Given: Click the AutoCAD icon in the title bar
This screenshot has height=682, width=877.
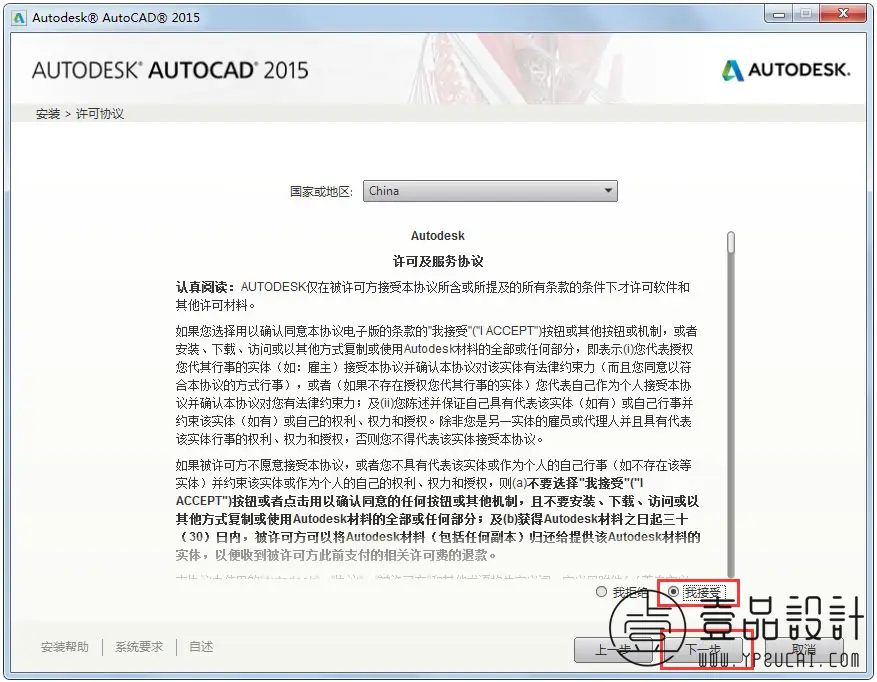Looking at the screenshot, I should pyautogui.click(x=19, y=18).
